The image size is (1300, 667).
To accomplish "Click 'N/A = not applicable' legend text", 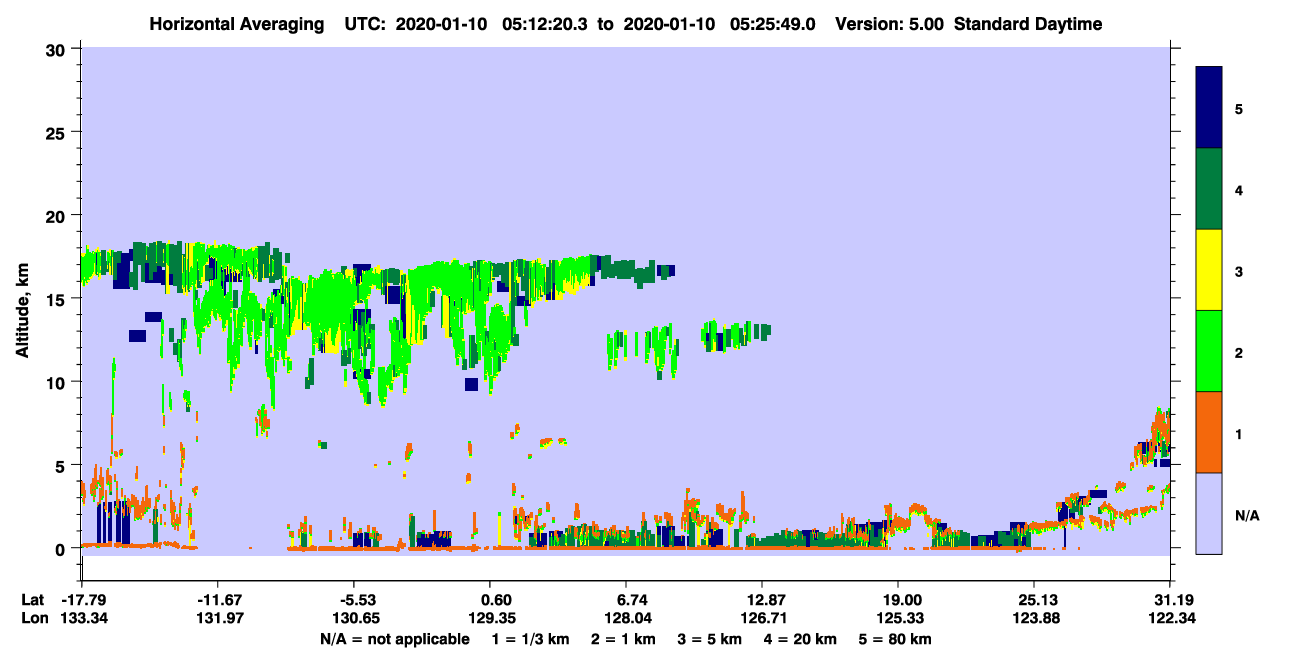I will (394, 639).
